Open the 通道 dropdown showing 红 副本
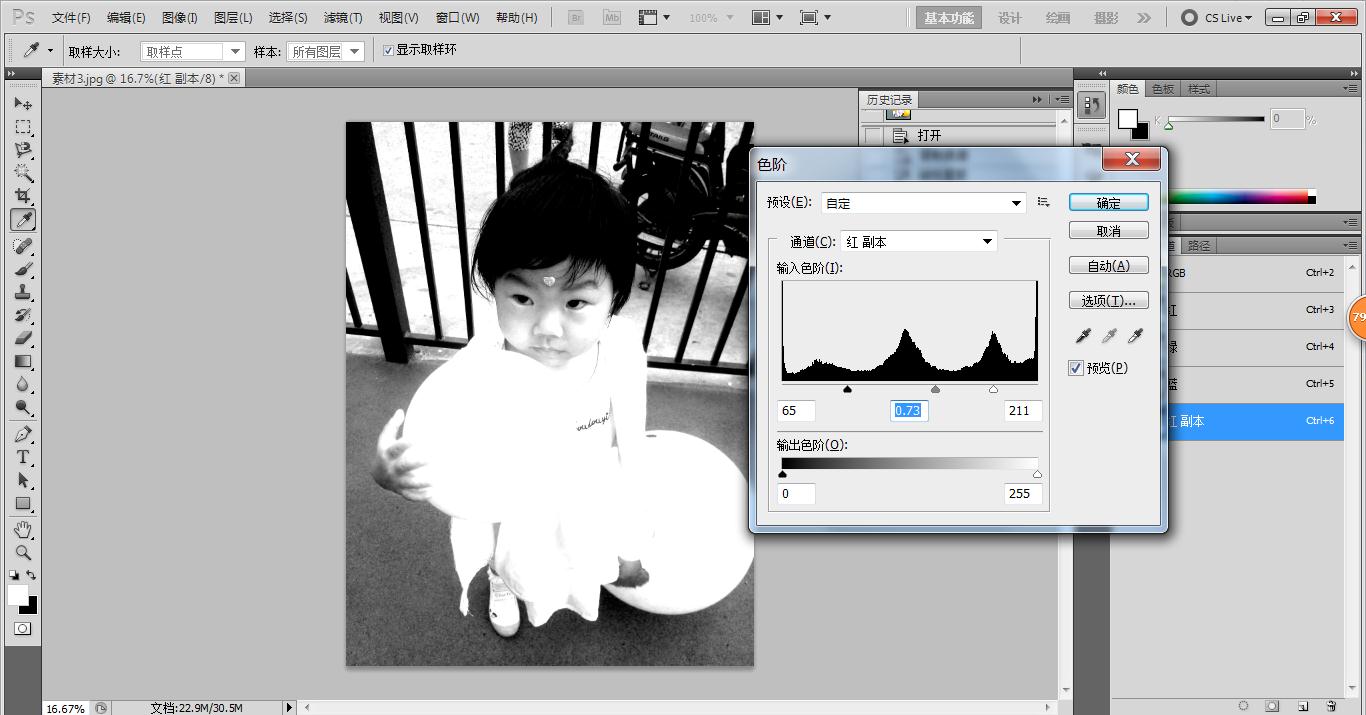The width and height of the screenshot is (1366, 715). 916,240
